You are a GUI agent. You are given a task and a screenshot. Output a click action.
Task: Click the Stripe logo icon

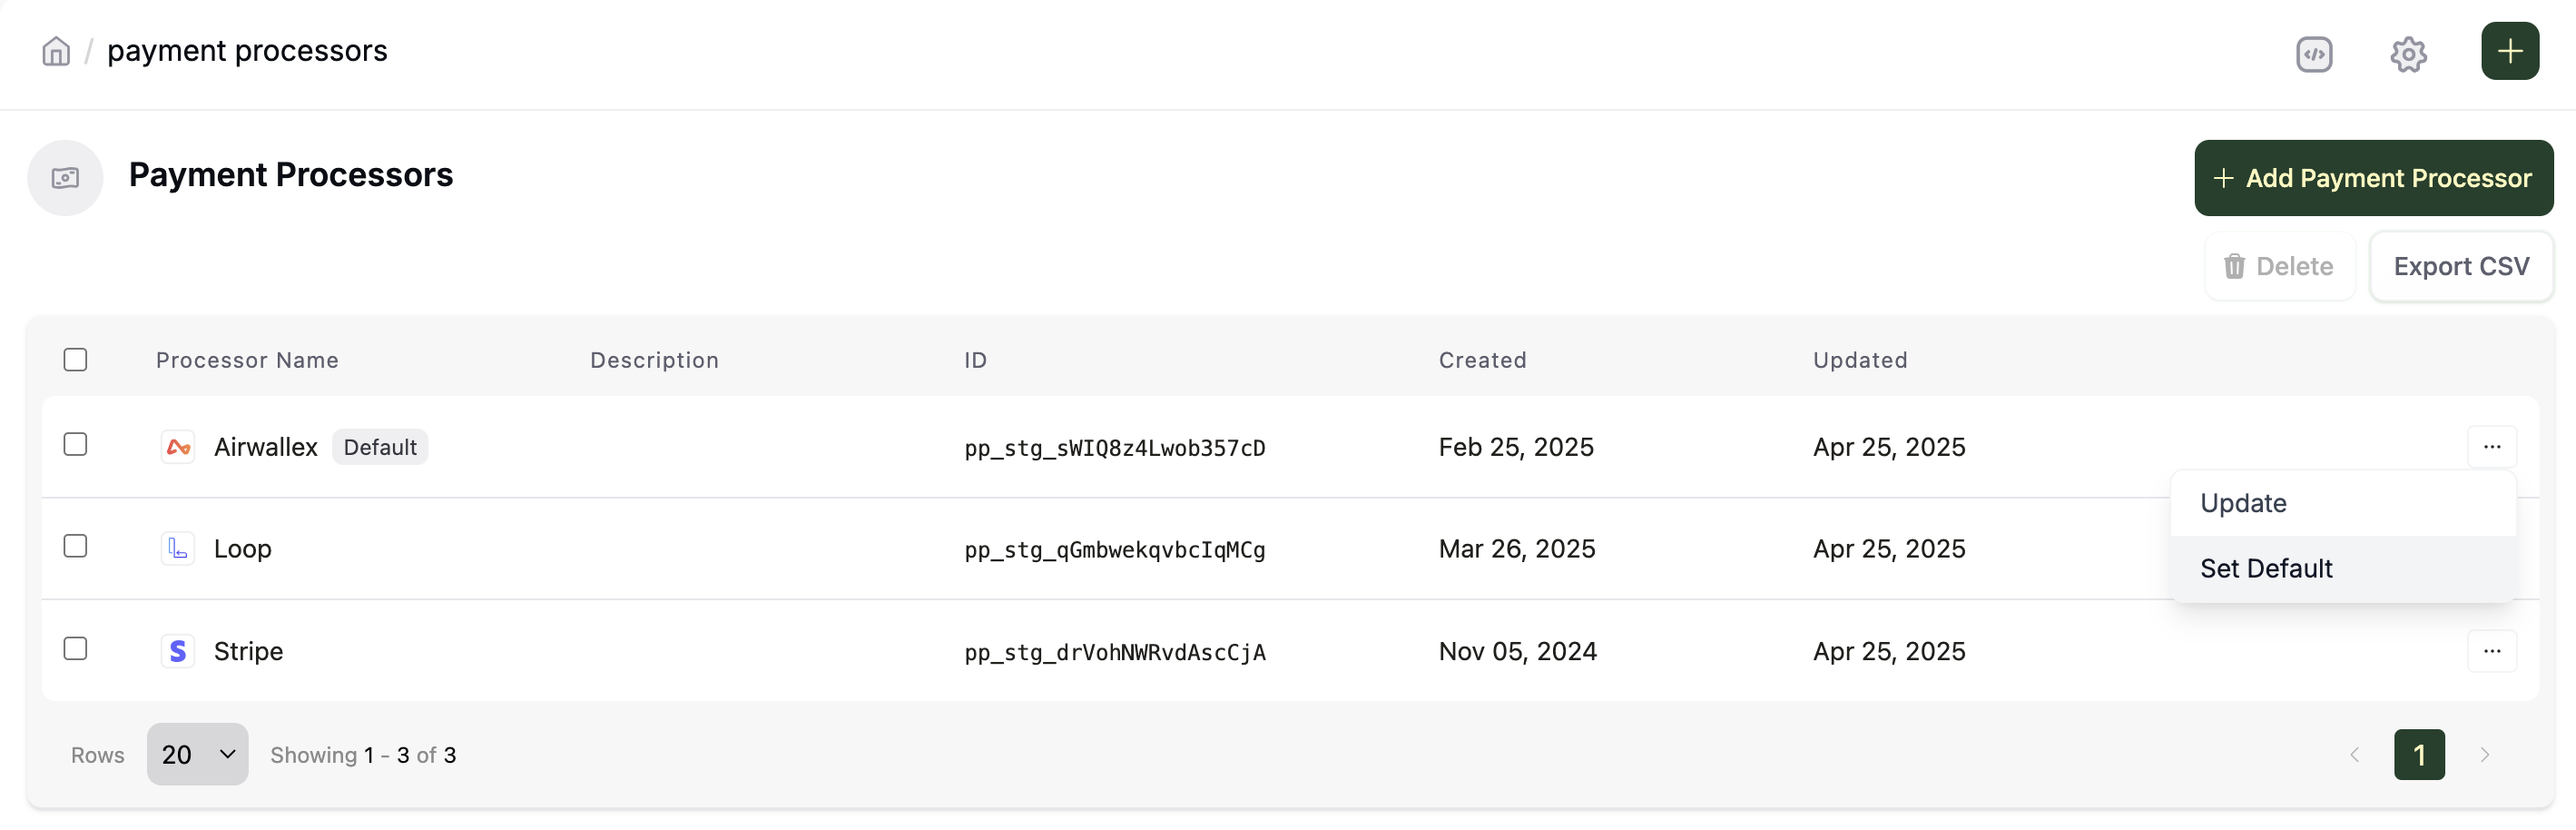click(178, 651)
